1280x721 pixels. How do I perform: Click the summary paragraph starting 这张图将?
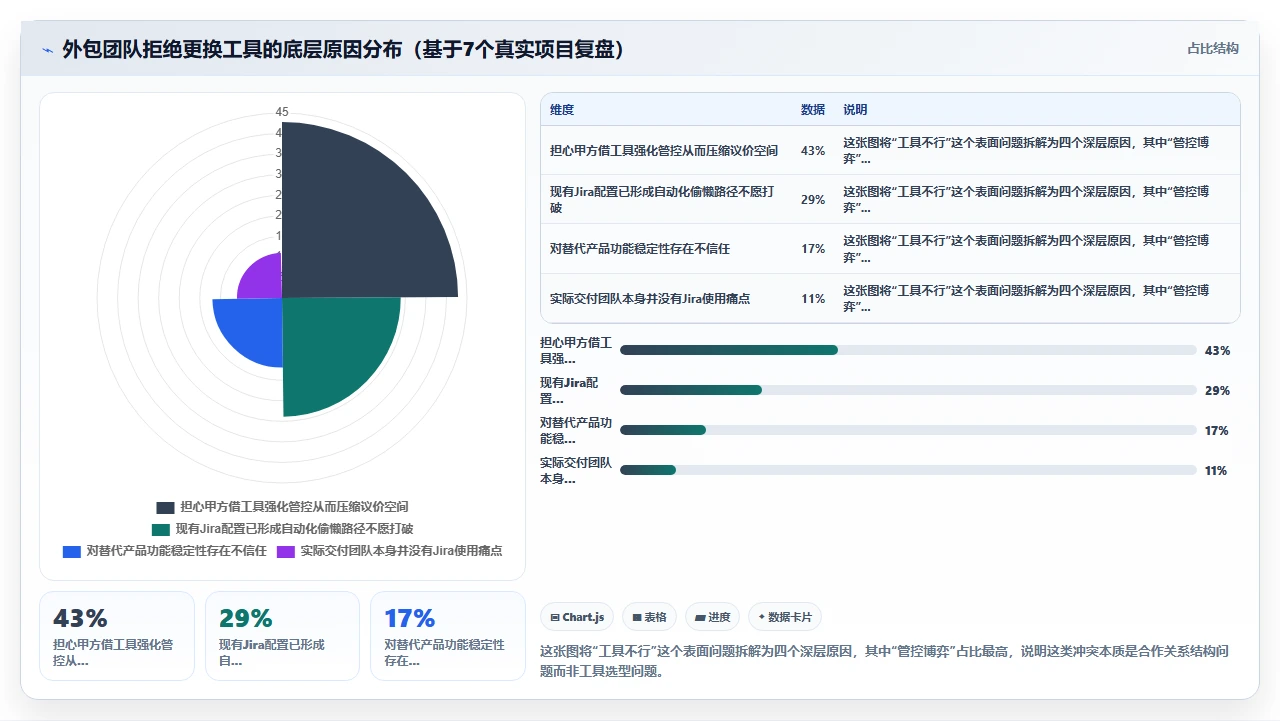click(884, 661)
